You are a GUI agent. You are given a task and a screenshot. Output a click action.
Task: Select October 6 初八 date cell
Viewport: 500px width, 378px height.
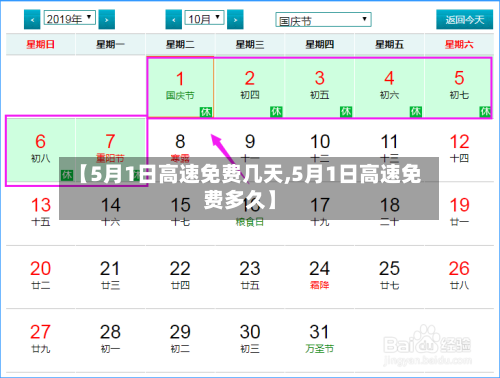click(41, 150)
